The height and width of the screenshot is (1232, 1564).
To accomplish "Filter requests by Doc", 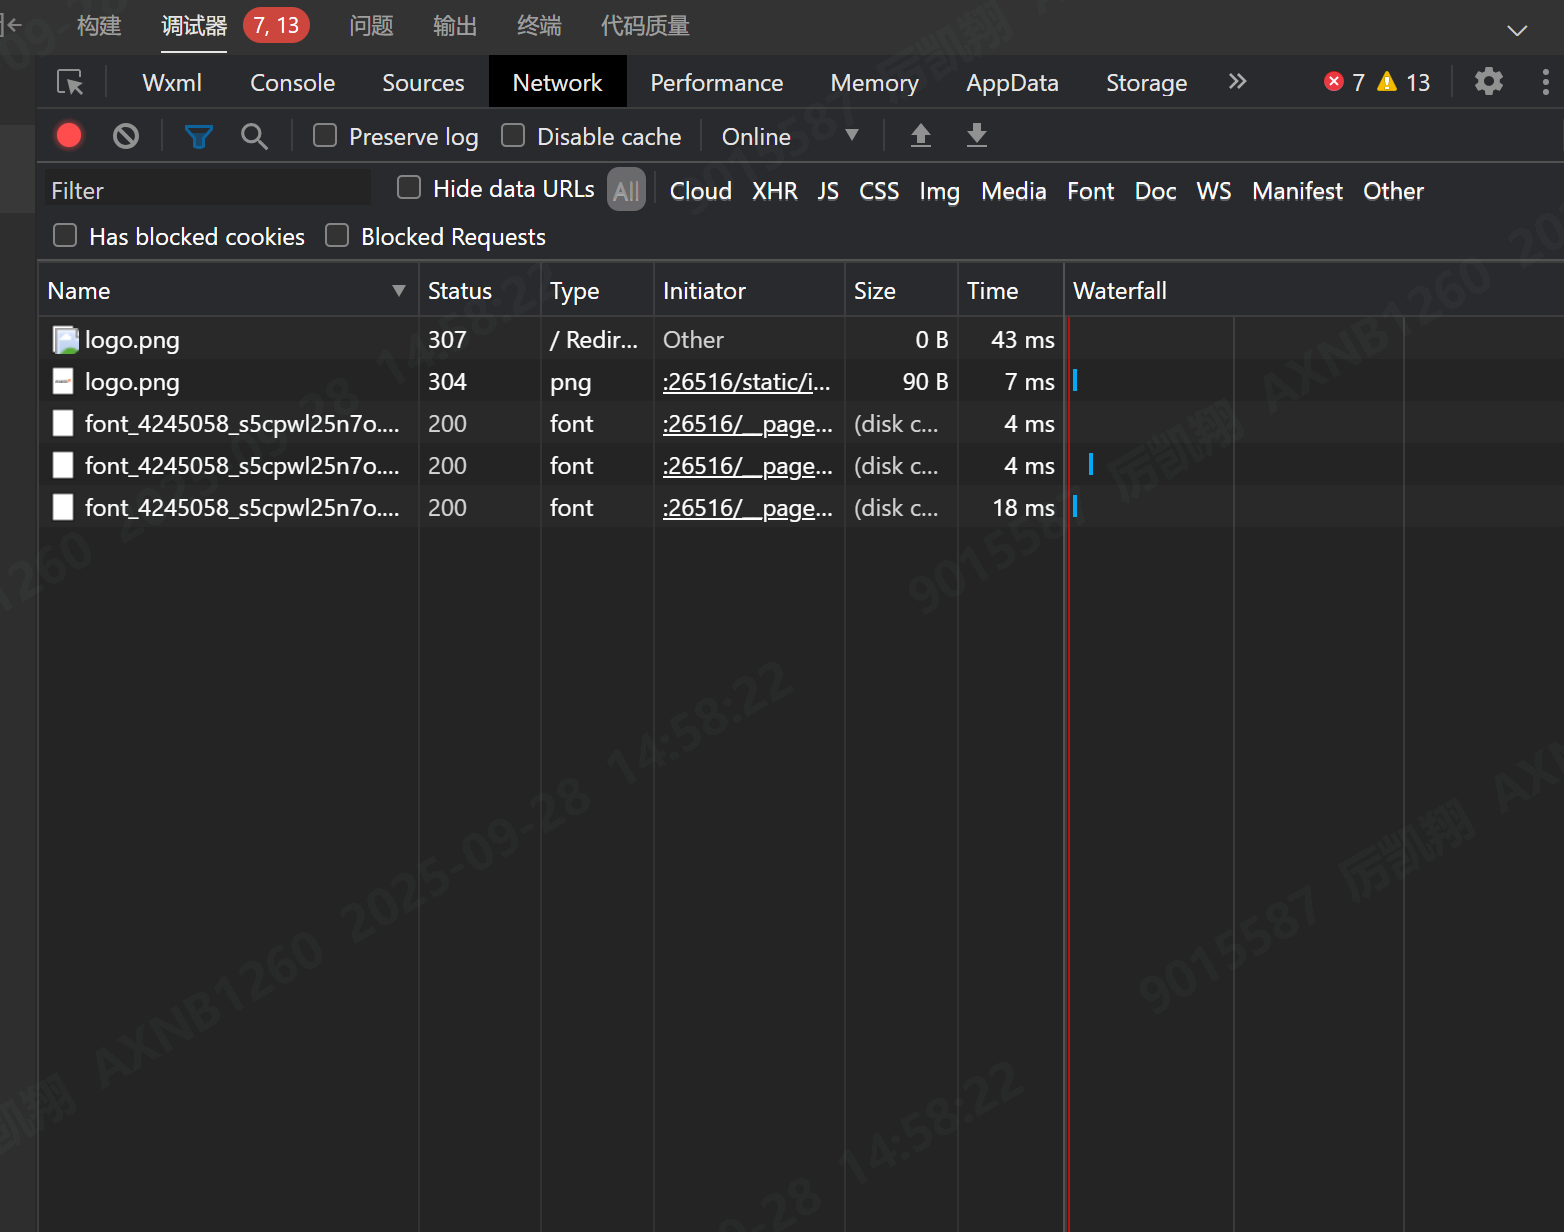I will 1156,191.
